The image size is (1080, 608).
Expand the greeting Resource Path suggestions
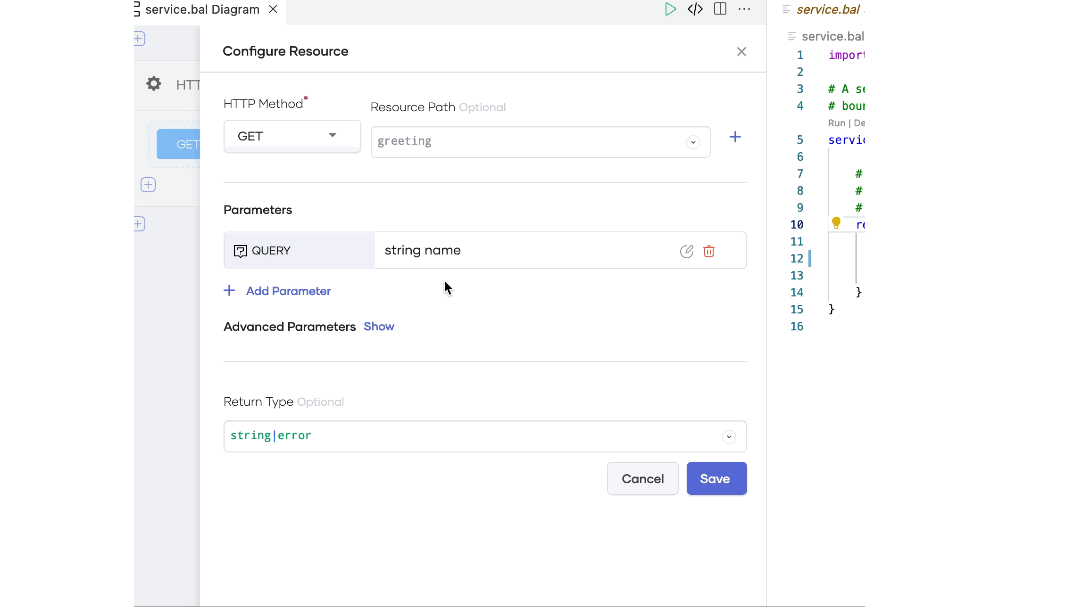[693, 142]
